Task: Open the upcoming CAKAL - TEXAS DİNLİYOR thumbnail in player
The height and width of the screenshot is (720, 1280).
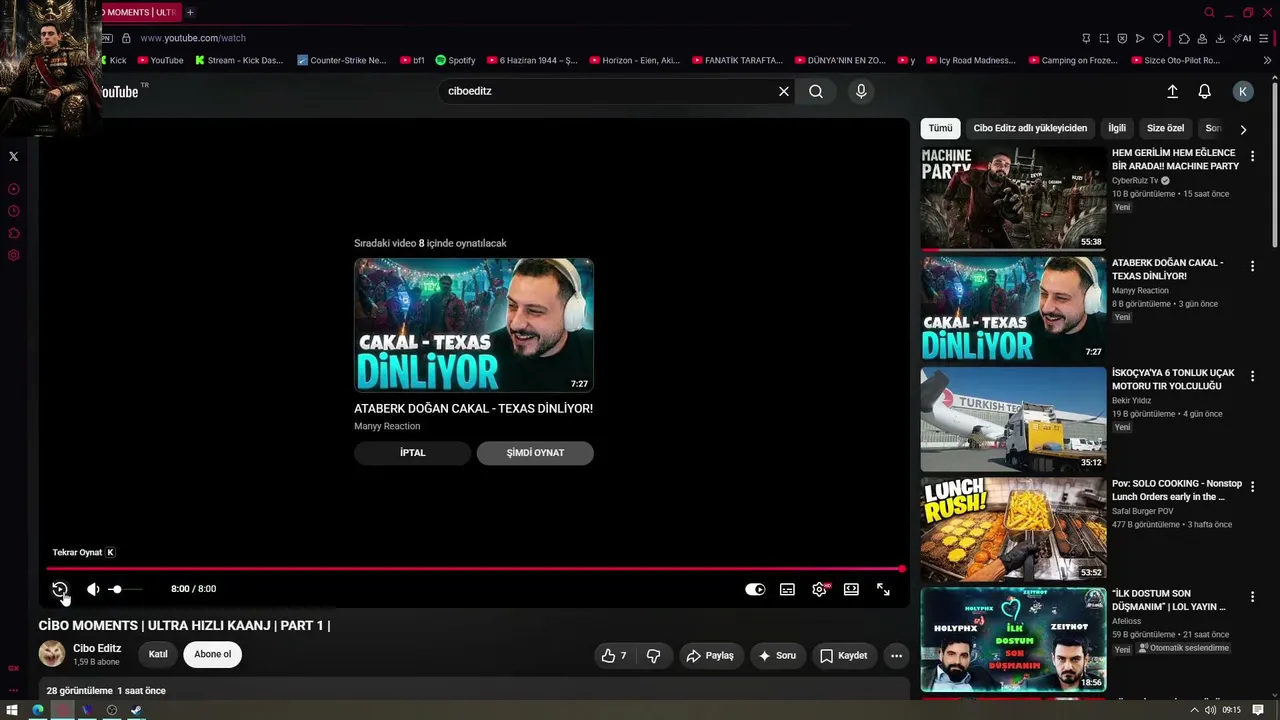Action: click(474, 325)
